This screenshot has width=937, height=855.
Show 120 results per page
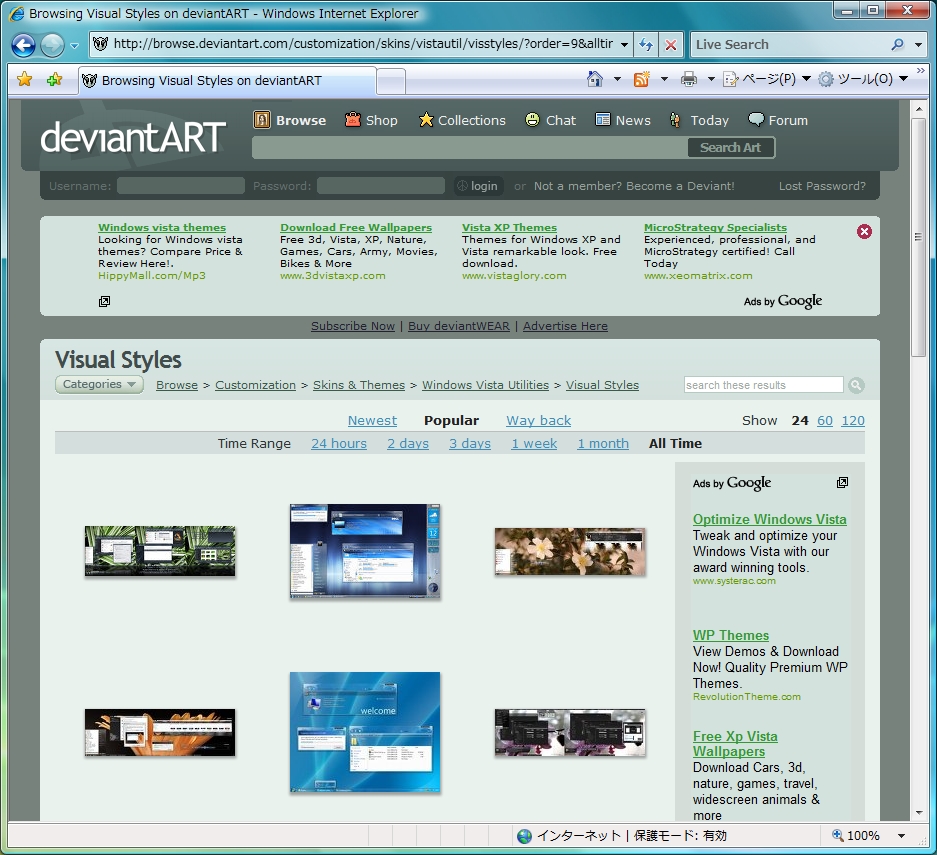click(853, 421)
